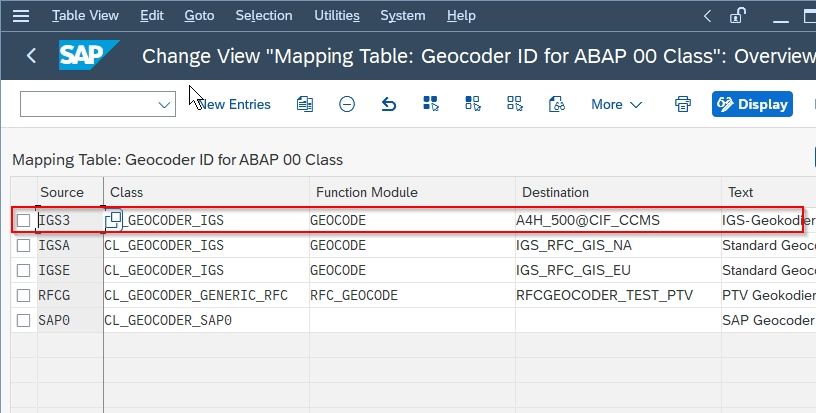The image size is (816, 413).
Task: Click the Select All icon
Action: point(431,104)
